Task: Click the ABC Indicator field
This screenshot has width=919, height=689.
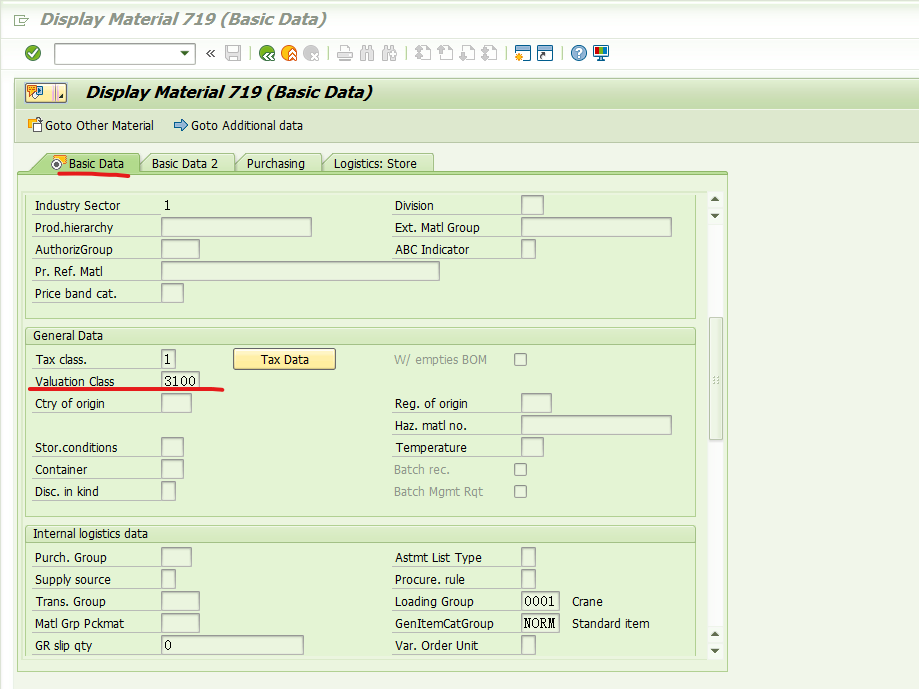Action: (x=528, y=249)
